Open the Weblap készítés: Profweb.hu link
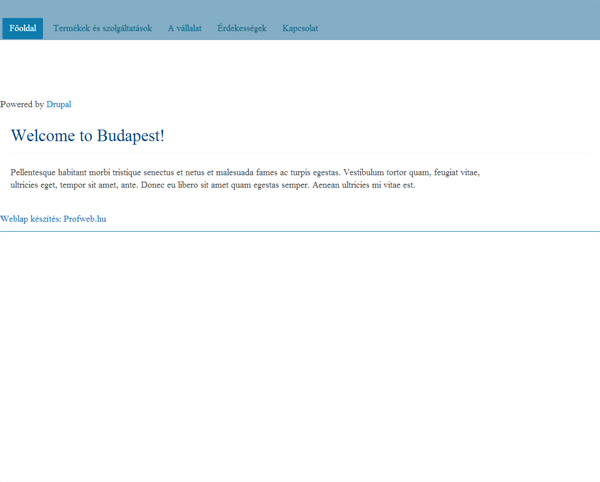The image size is (600, 482). pos(53,219)
